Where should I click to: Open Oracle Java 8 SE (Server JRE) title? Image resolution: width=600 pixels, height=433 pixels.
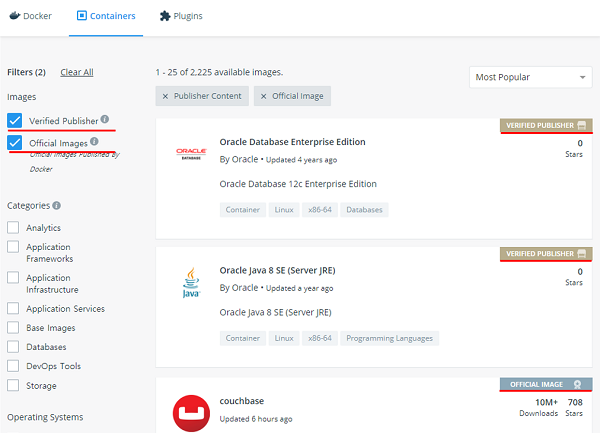277,270
